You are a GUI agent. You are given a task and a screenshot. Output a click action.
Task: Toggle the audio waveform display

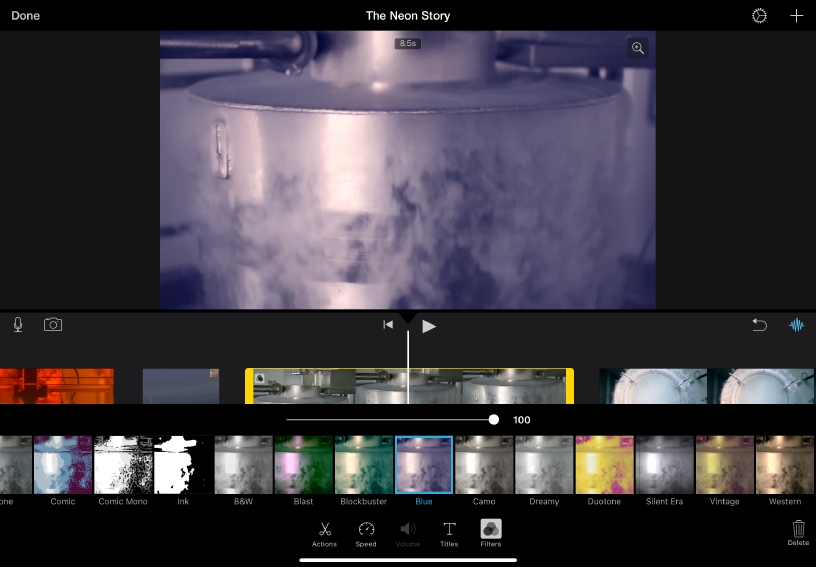point(796,325)
